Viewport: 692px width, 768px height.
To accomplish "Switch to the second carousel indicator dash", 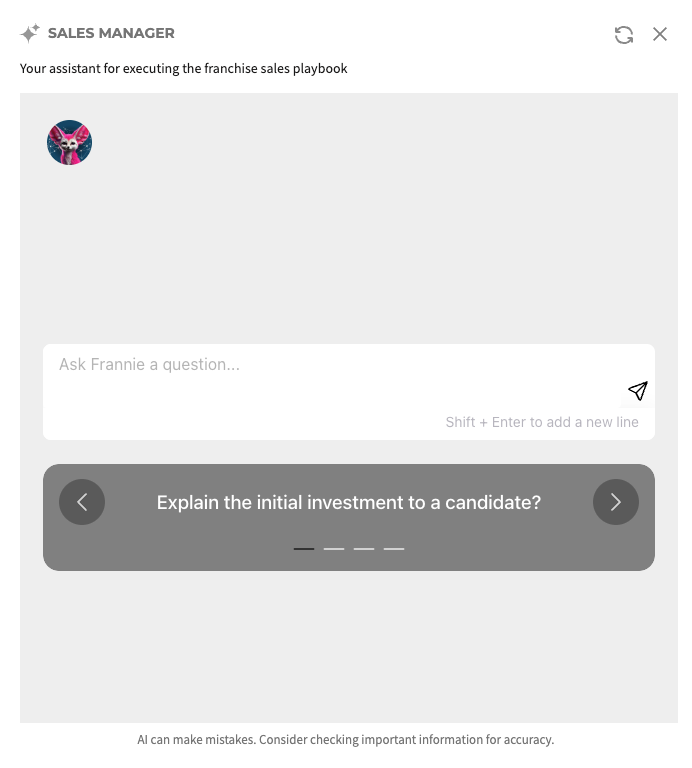I will coord(334,549).
